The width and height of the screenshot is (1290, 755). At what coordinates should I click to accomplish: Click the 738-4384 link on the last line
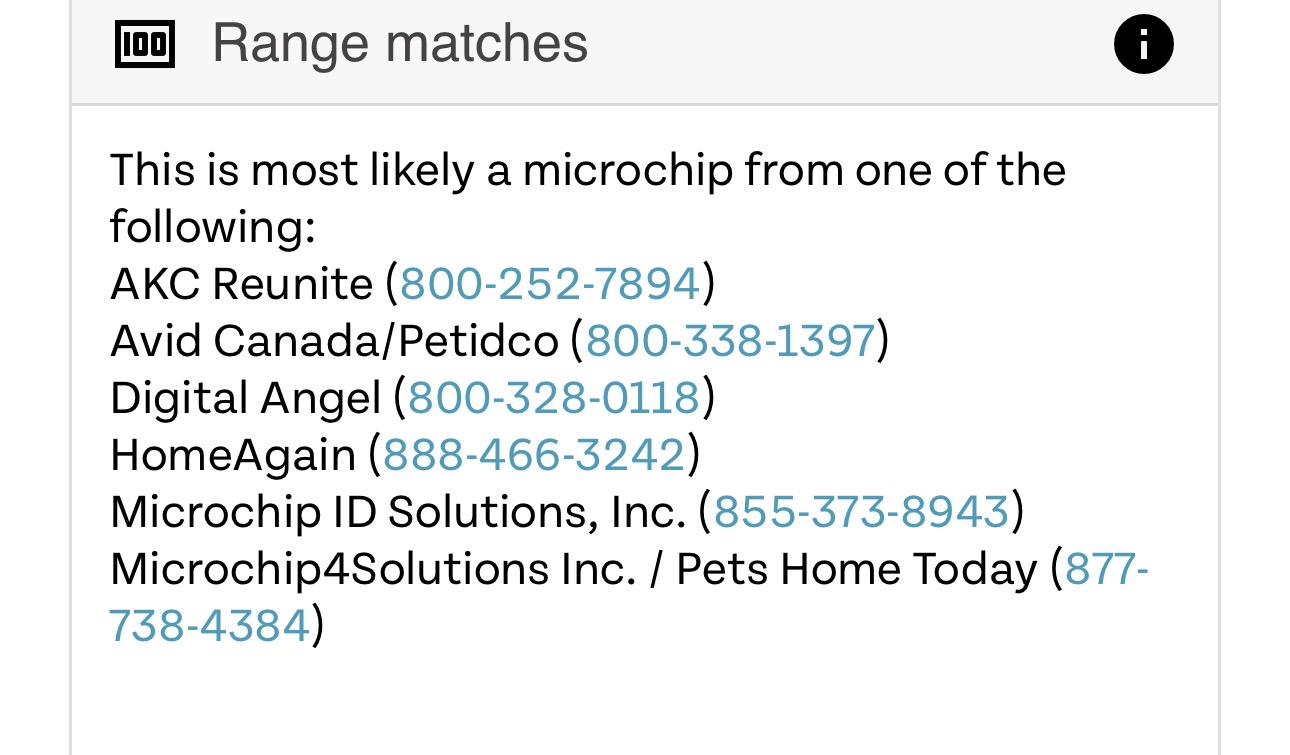pyautogui.click(x=209, y=626)
